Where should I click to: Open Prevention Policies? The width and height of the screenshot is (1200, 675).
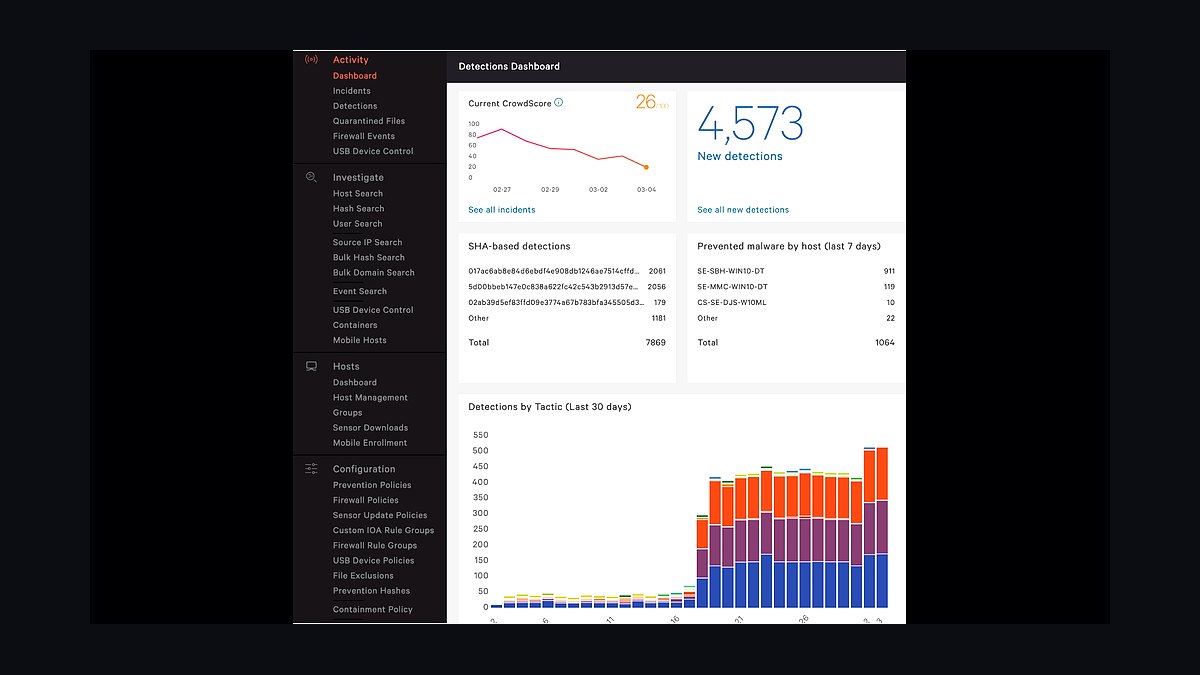(x=372, y=485)
